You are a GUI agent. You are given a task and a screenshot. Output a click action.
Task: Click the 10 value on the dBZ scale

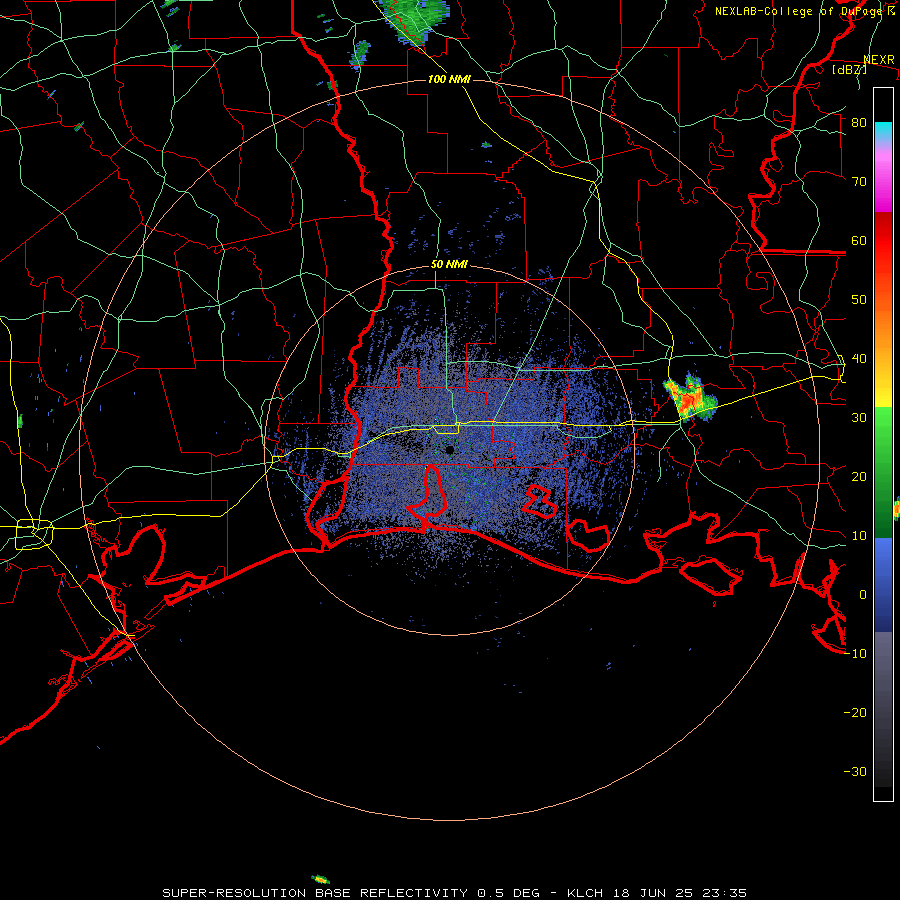click(x=859, y=536)
